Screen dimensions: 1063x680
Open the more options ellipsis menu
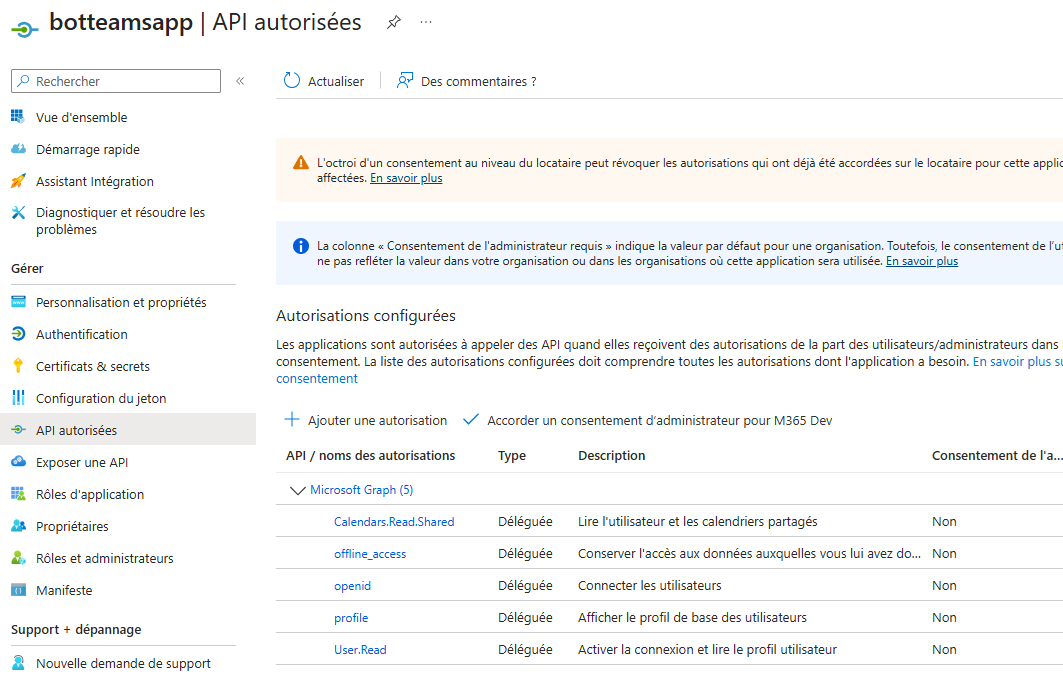426,22
